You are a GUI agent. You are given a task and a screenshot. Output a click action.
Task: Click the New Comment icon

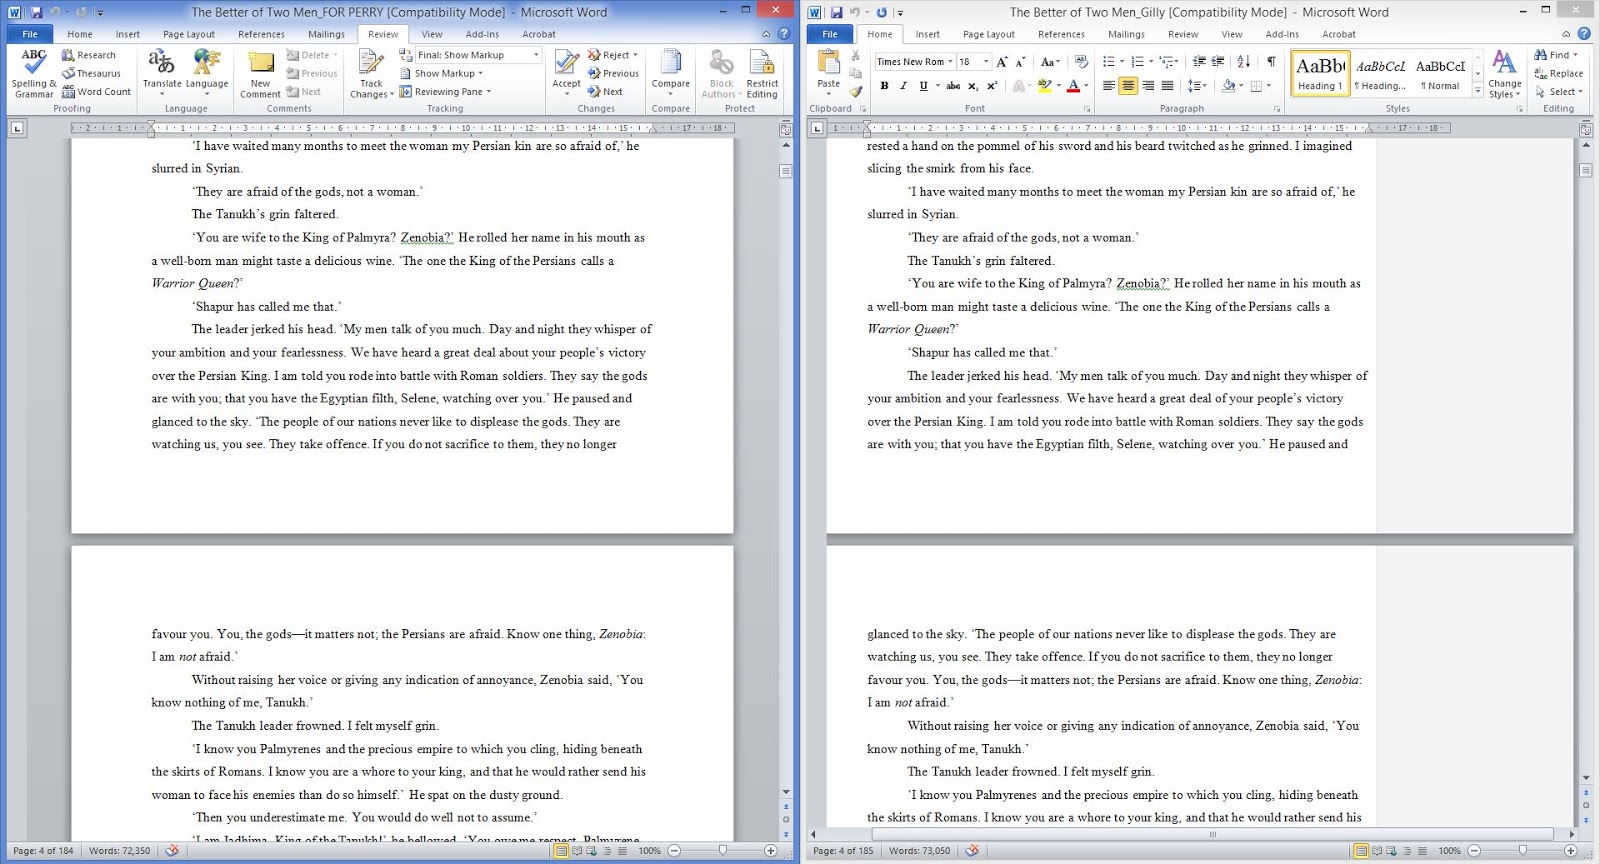coord(260,72)
